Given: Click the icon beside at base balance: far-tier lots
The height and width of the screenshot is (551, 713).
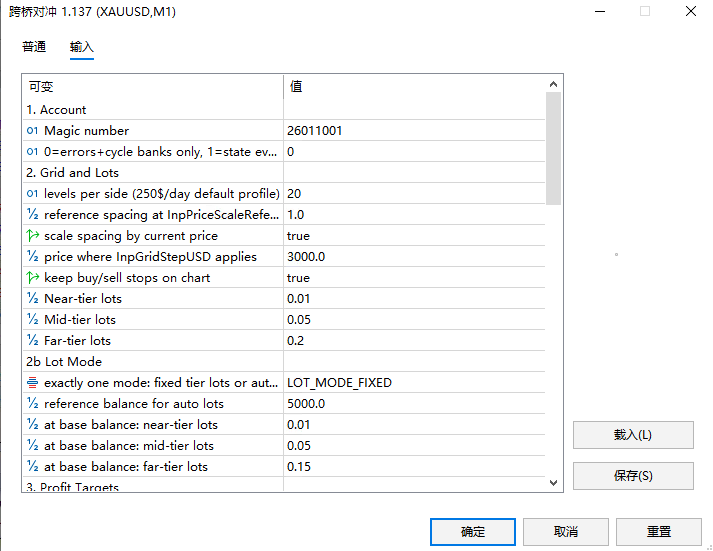Looking at the screenshot, I should tap(32, 466).
